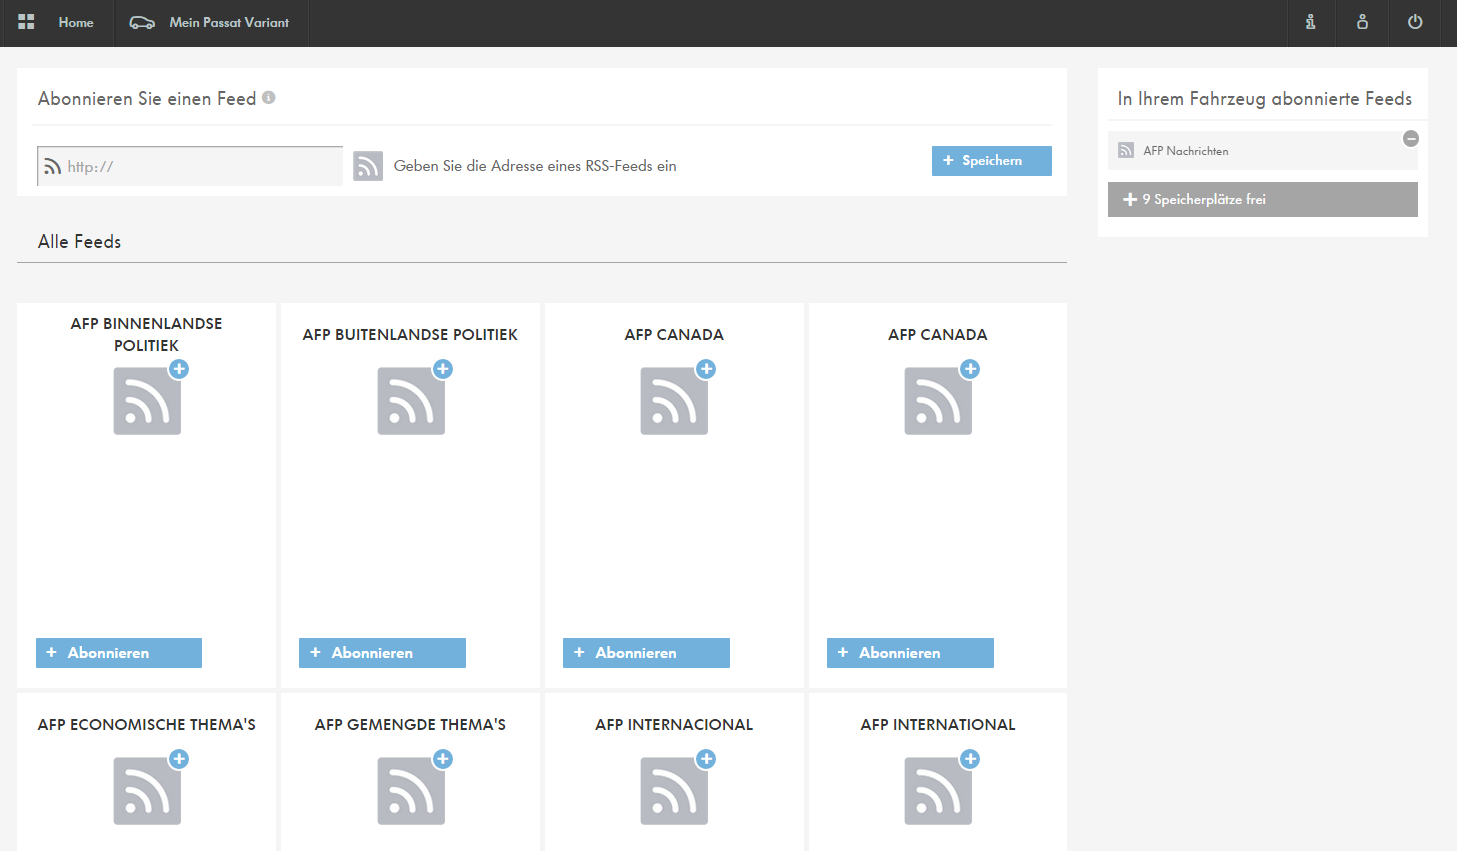The width and height of the screenshot is (1457, 851).
Task: Click the car icon next to Mein Passat Variant
Action: 141,22
